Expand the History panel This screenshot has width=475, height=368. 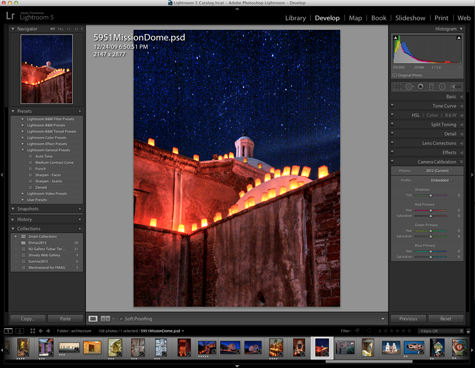click(13, 220)
